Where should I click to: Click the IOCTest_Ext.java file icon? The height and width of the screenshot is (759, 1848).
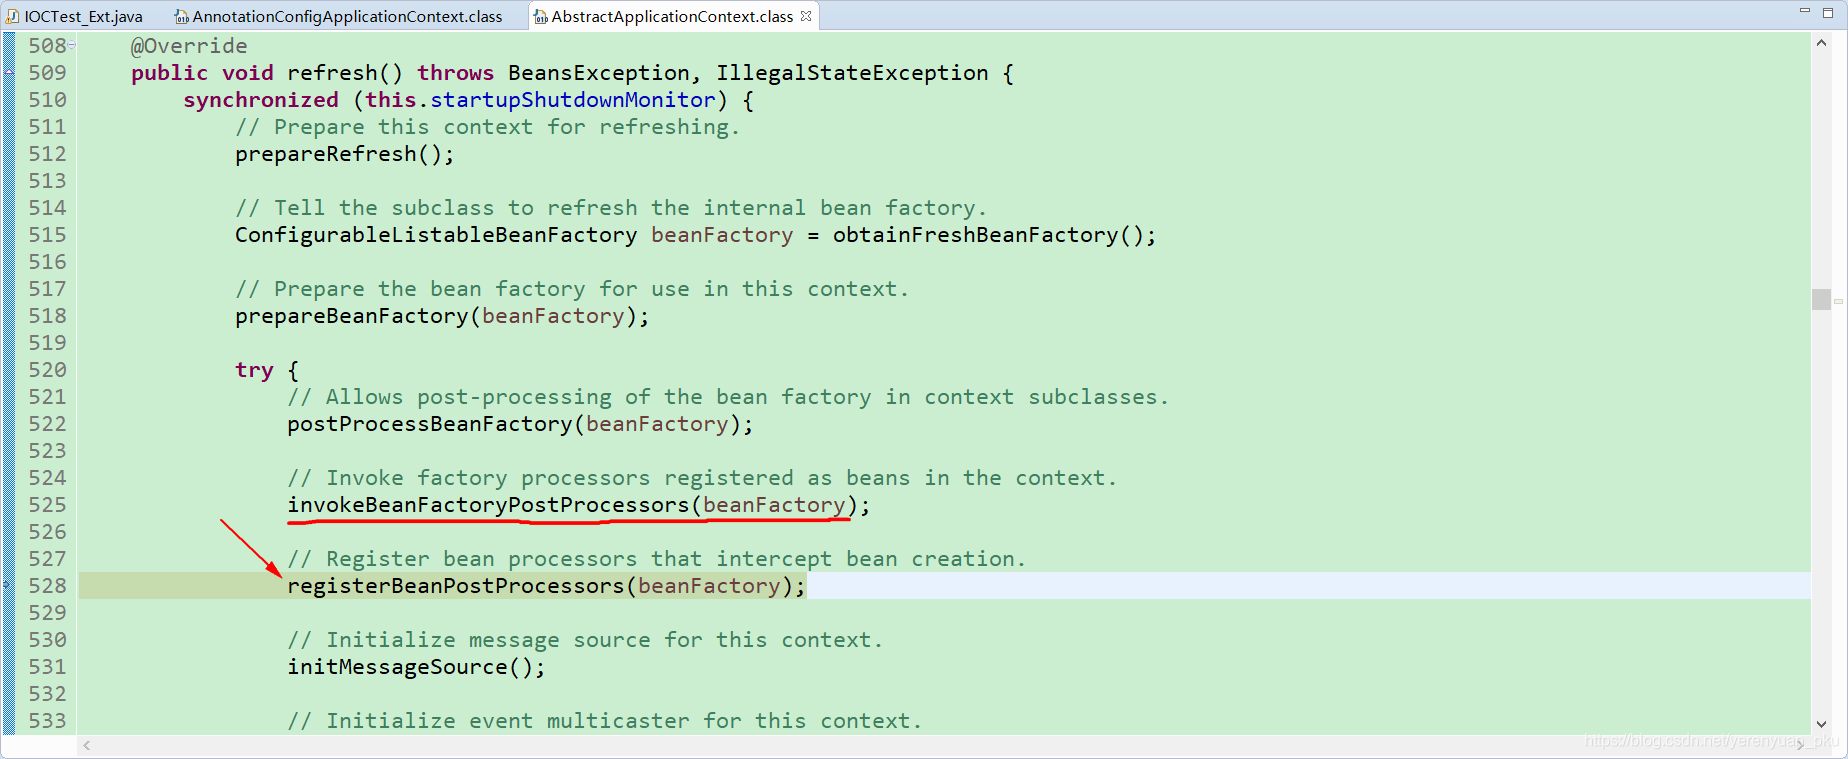coord(13,16)
